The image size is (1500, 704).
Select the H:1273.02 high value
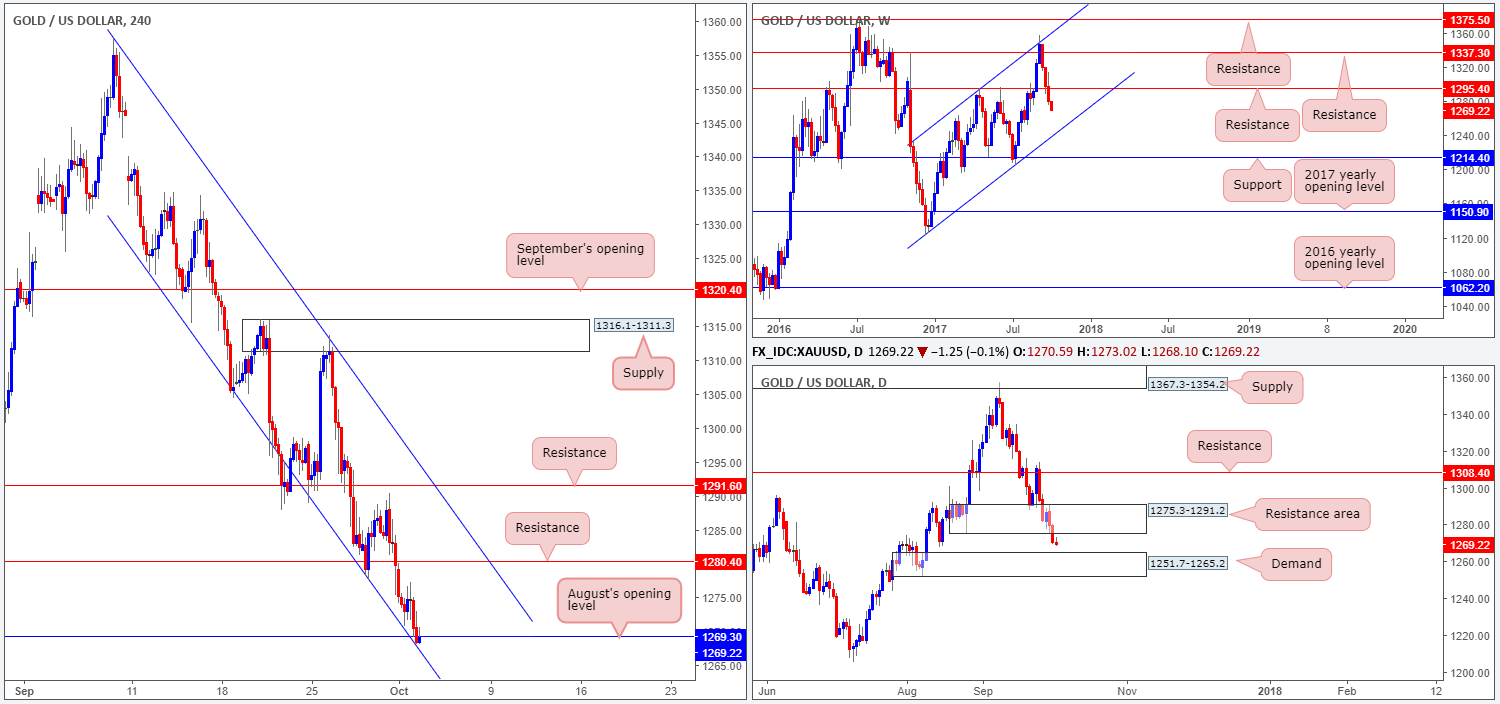(1108, 354)
